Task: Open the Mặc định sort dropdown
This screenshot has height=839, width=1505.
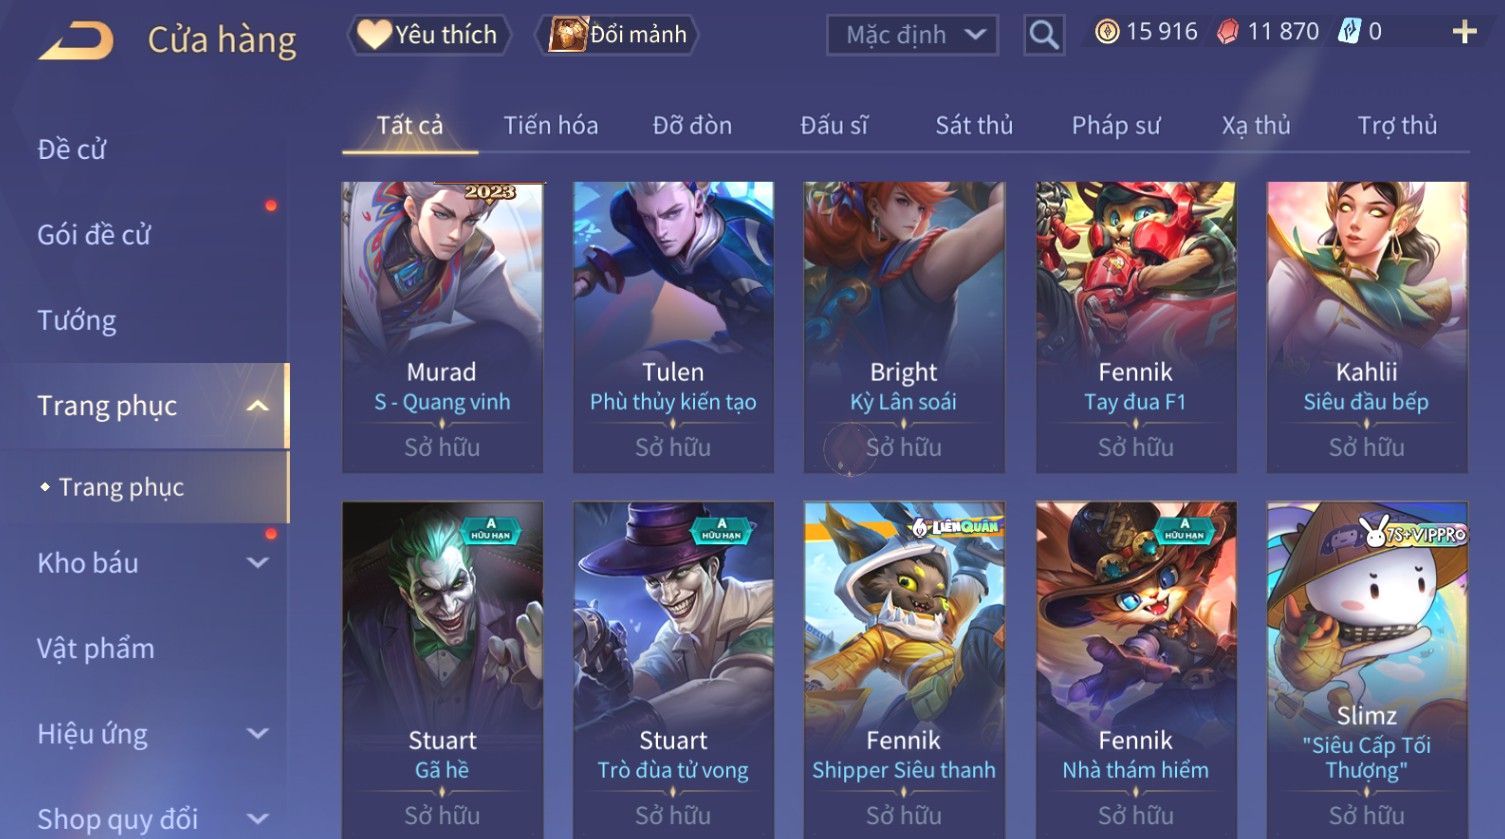Action: (x=912, y=35)
